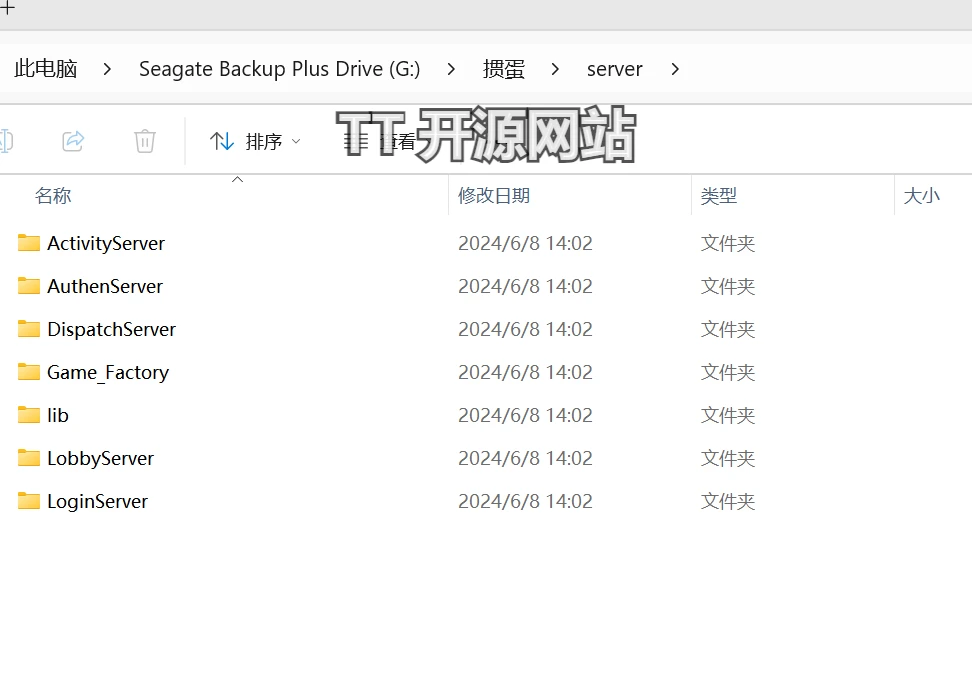Expand the chevron after Seagate Backup Plus Drive
Viewport: 972px width, 692px height.
(451, 69)
